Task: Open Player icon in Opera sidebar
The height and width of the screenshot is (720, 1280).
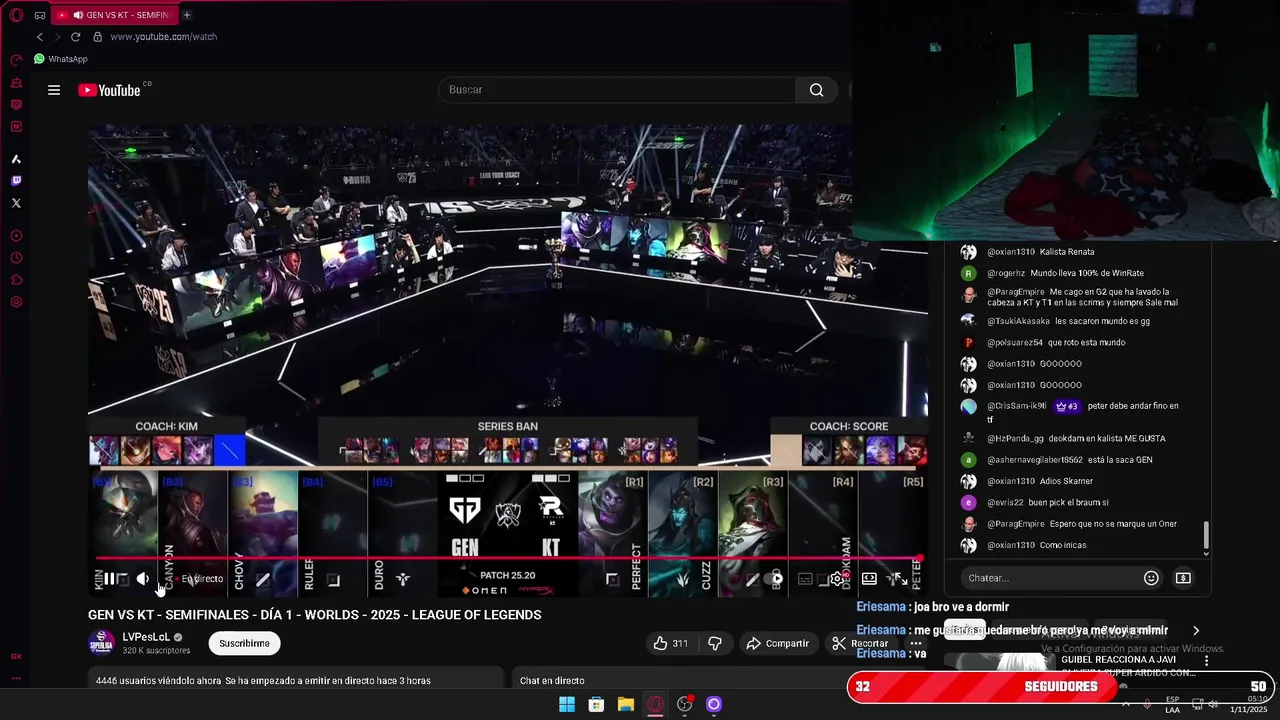Action: tap(16, 236)
